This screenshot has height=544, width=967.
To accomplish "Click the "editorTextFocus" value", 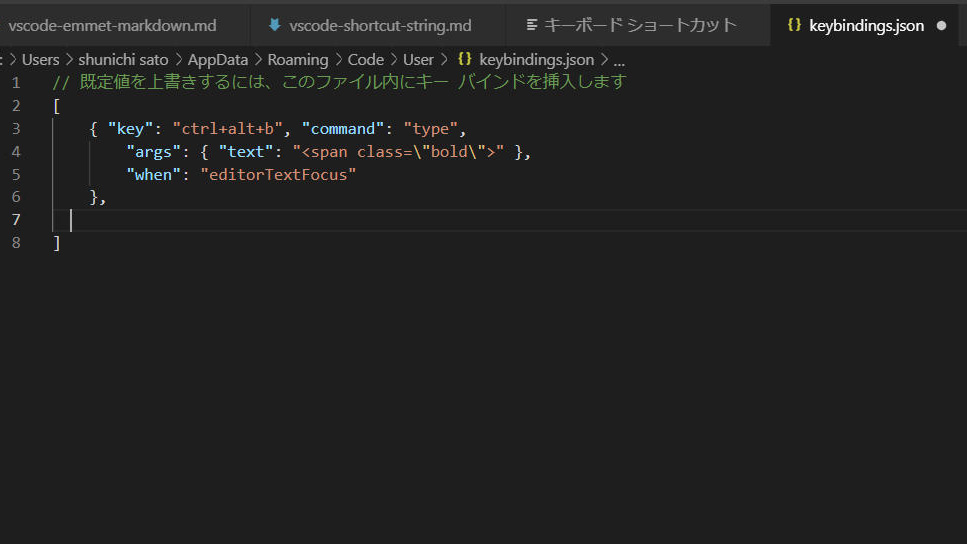I will tap(278, 175).
